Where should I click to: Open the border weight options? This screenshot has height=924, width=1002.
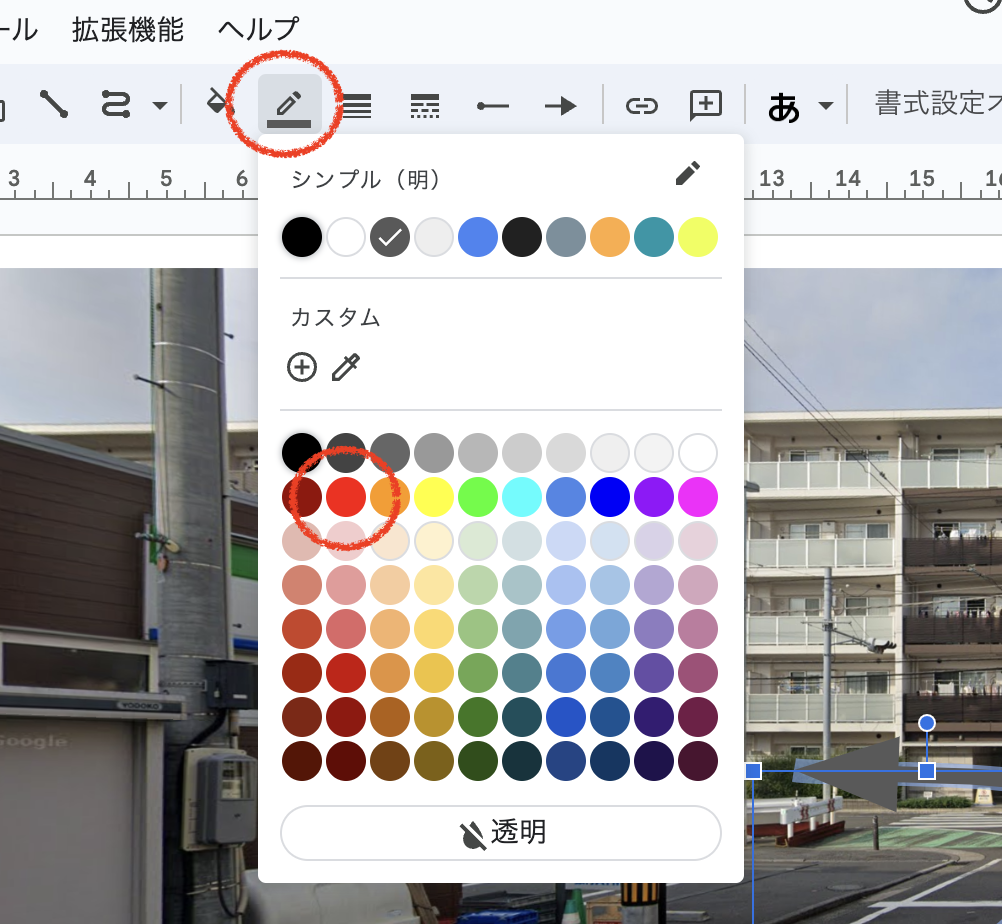(x=357, y=105)
